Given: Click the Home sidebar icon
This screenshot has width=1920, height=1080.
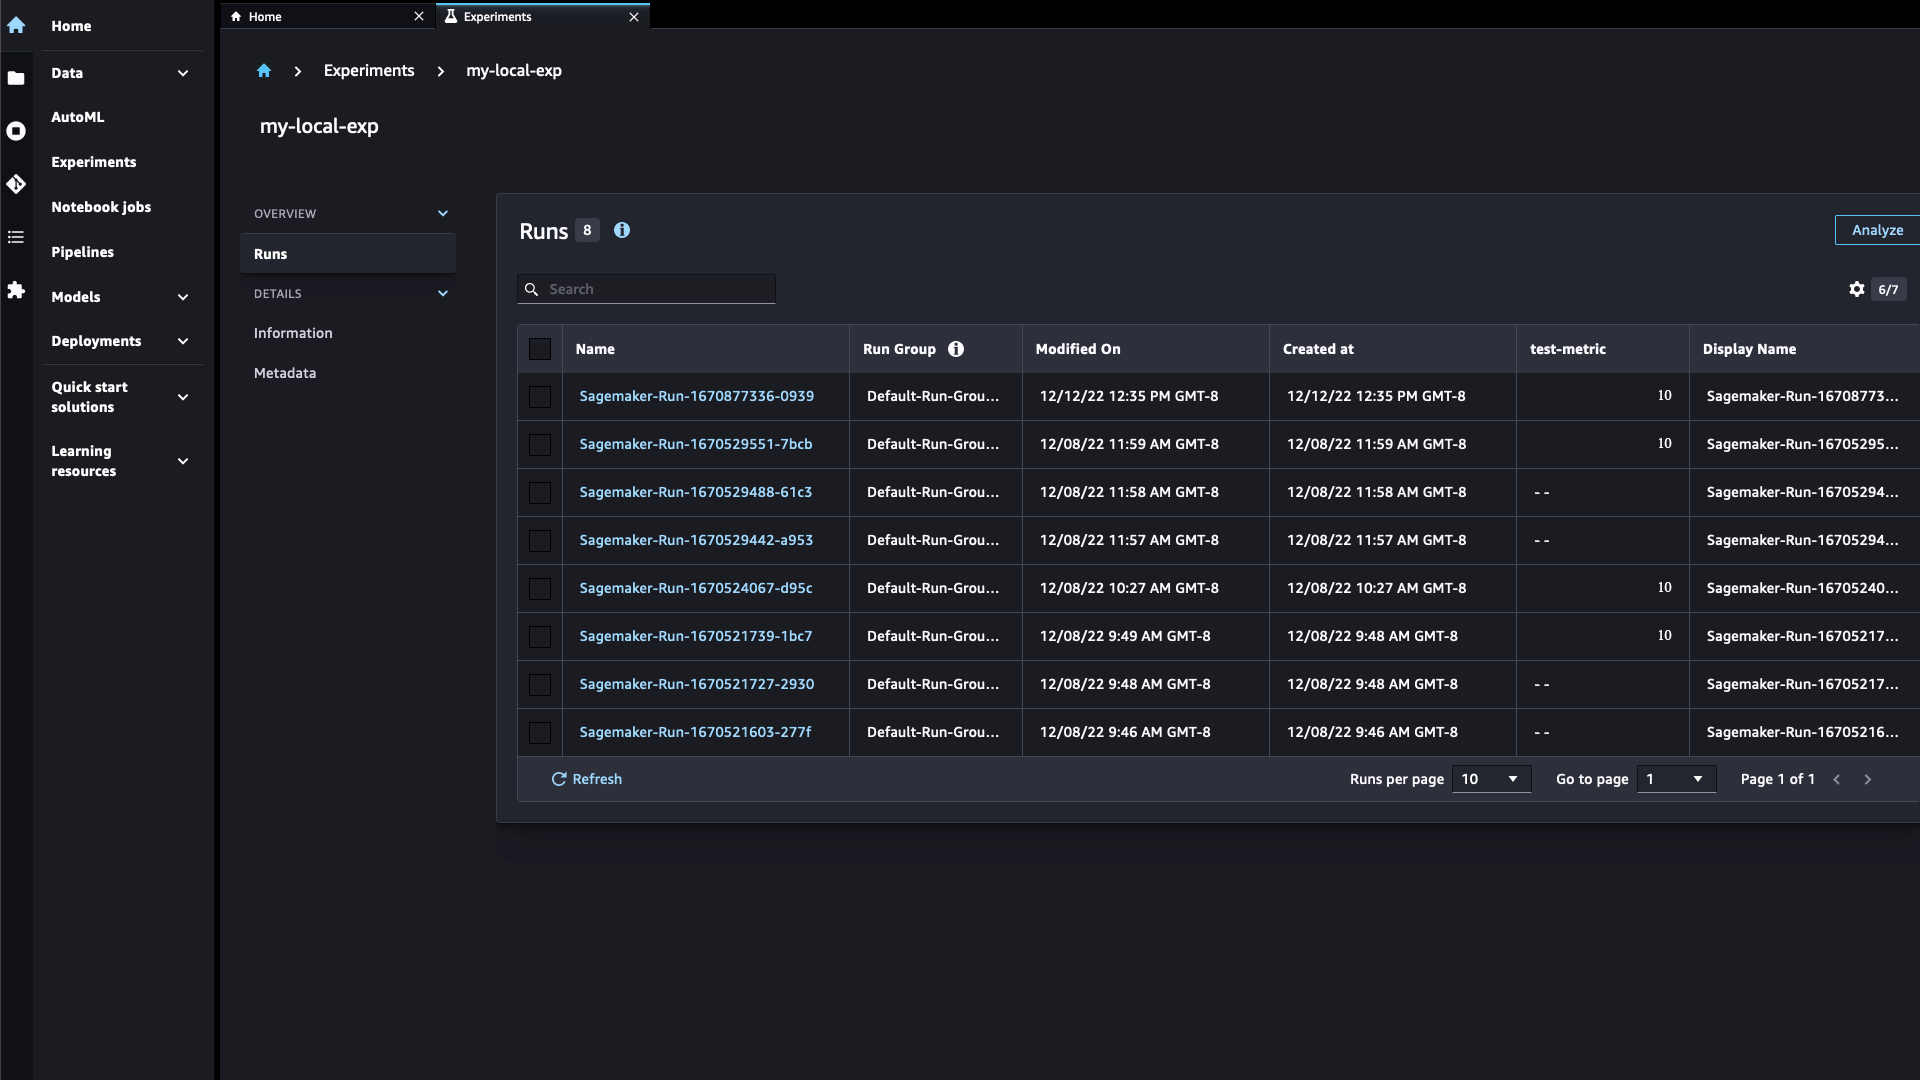Looking at the screenshot, I should (x=16, y=24).
